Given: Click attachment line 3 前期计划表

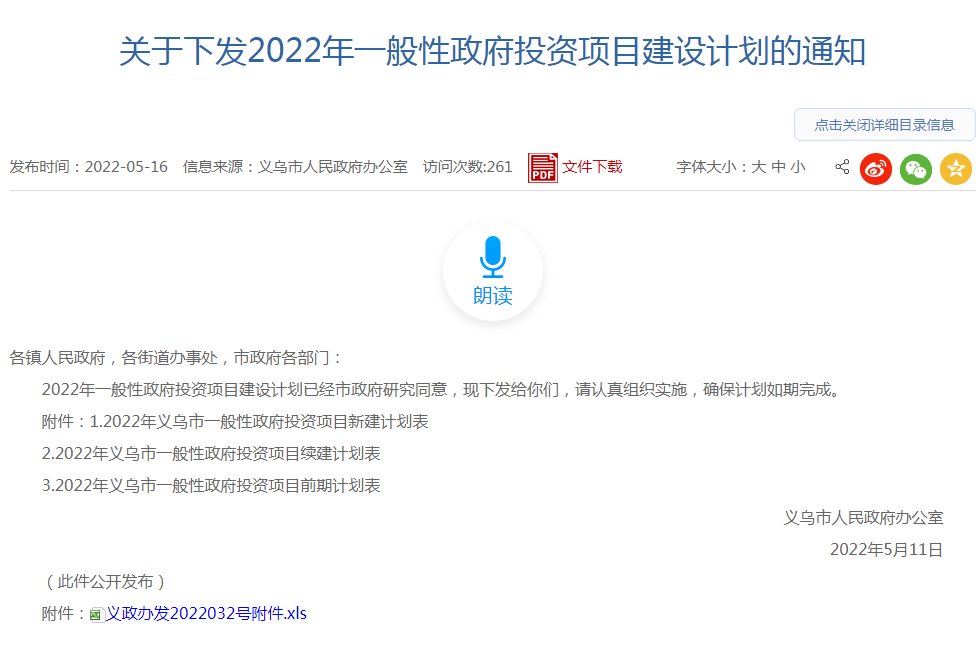Looking at the screenshot, I should 211,485.
